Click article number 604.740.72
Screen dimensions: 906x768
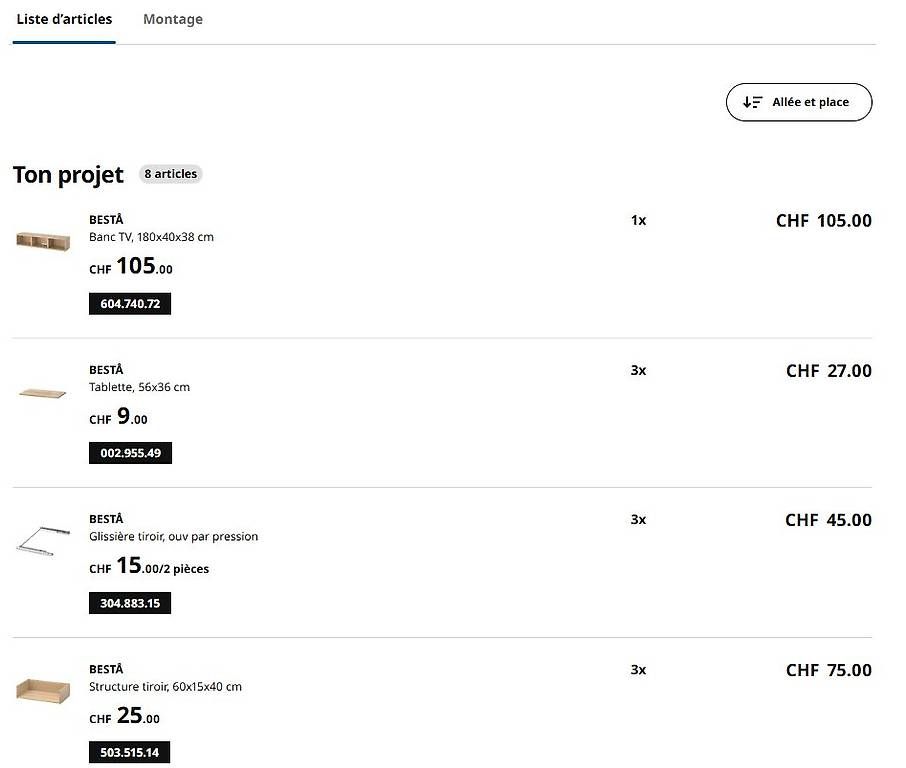130,304
